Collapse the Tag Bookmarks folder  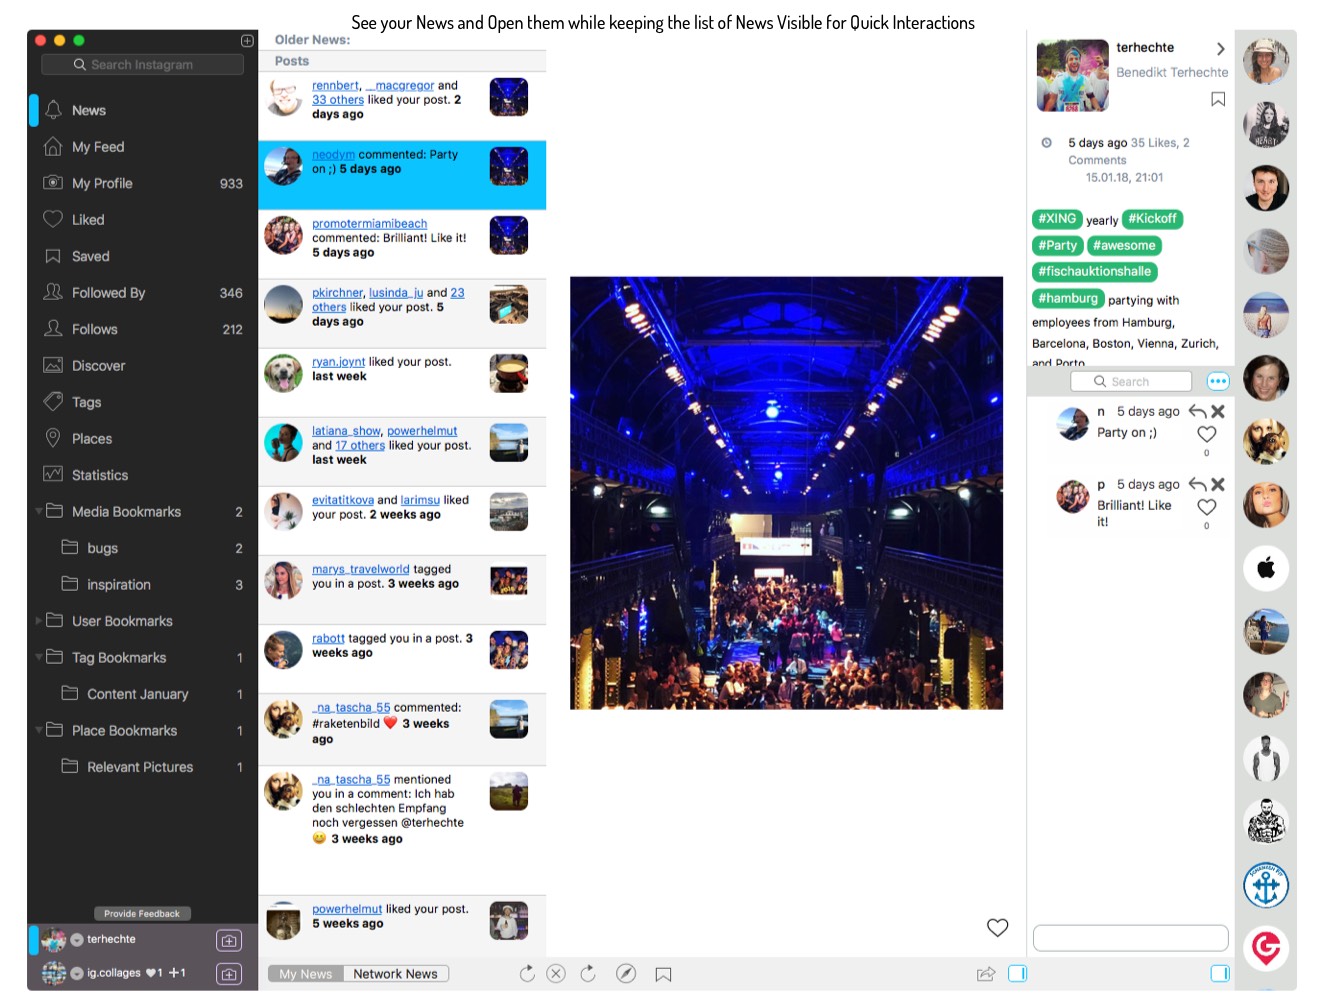(39, 657)
